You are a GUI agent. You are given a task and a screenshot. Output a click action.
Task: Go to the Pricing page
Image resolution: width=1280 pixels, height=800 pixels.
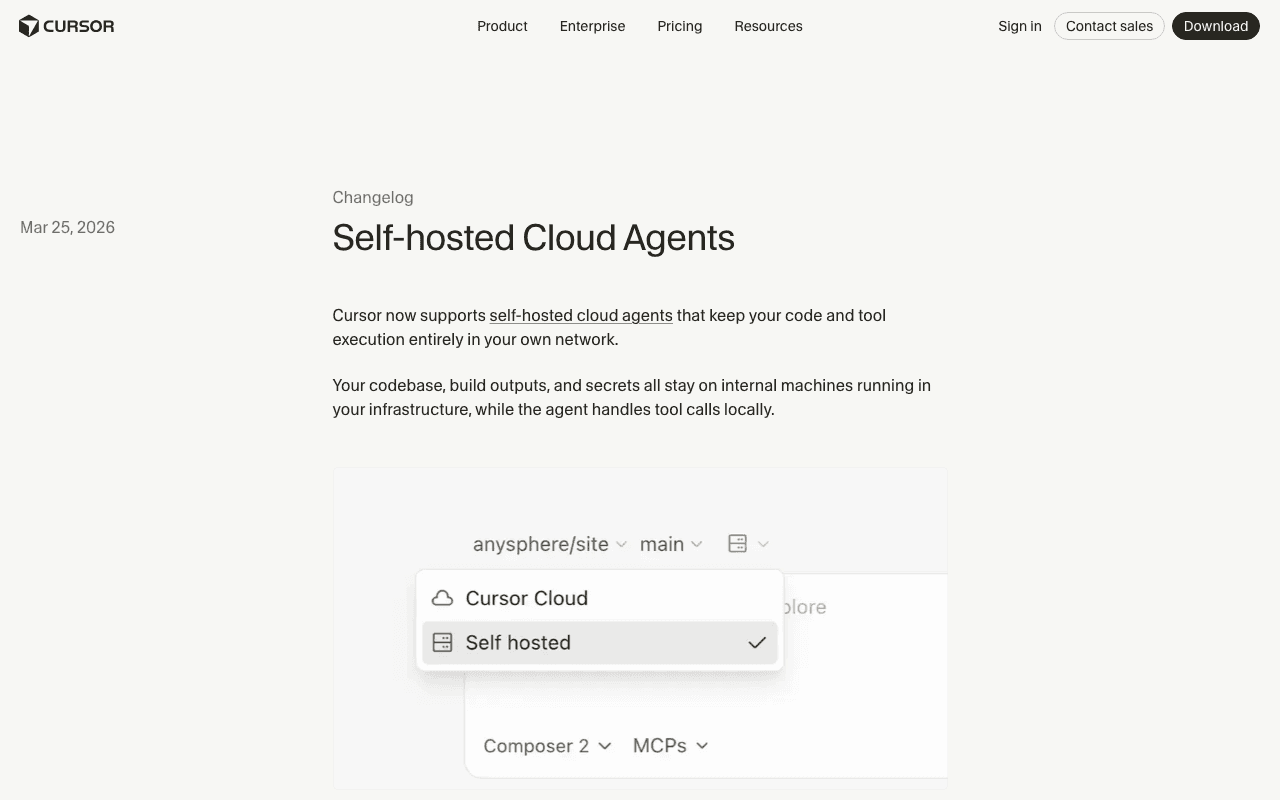click(x=680, y=26)
